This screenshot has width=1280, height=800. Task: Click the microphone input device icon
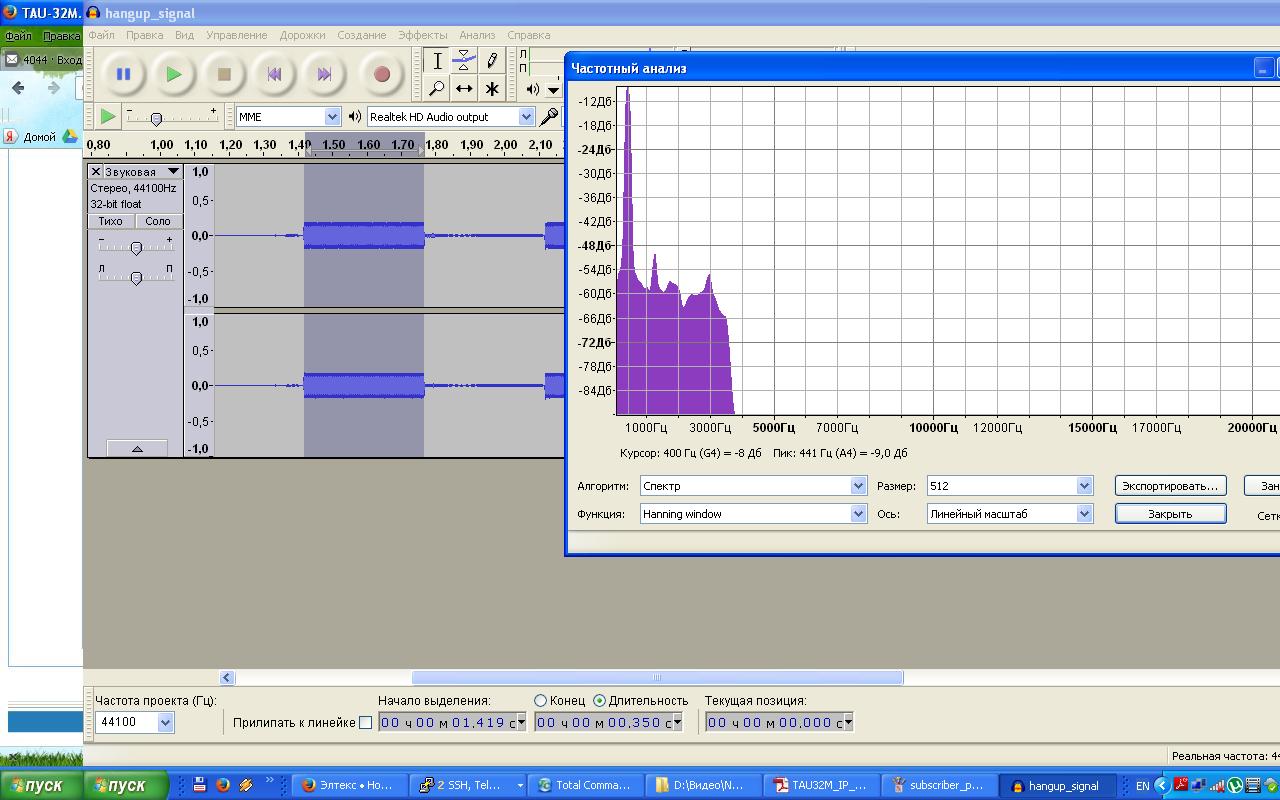(549, 117)
